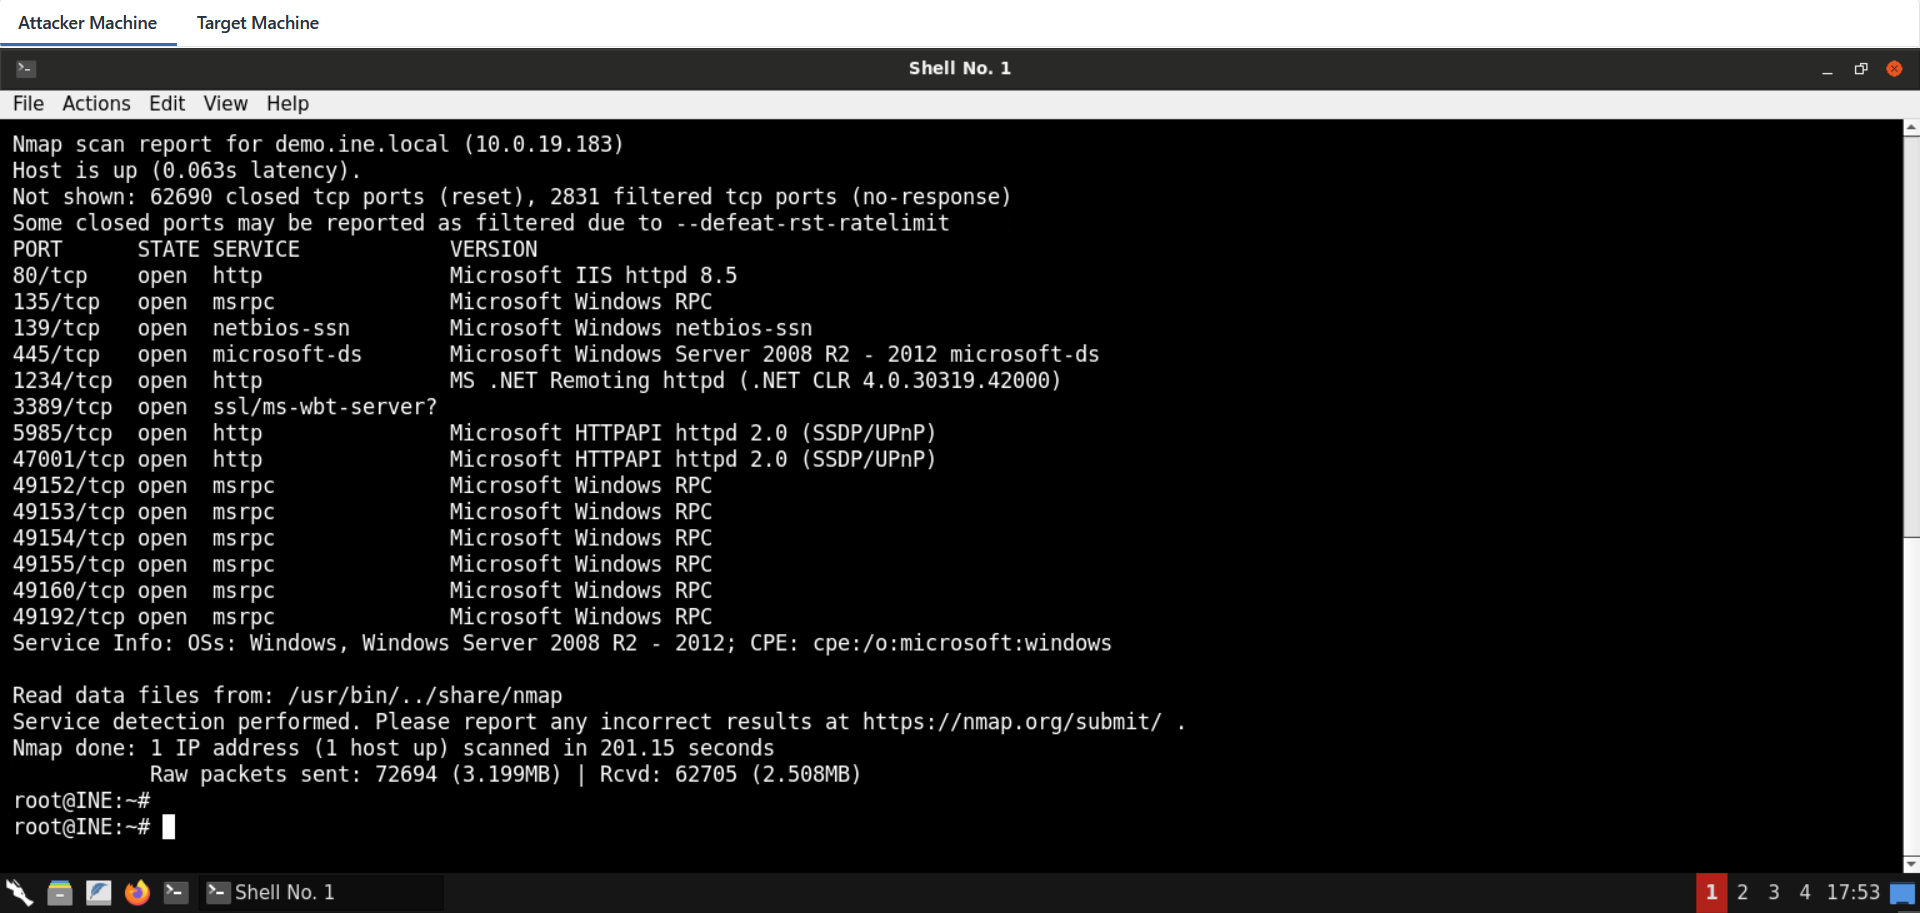Switch to workspace 2
The height and width of the screenshot is (913, 1920).
[x=1742, y=892]
